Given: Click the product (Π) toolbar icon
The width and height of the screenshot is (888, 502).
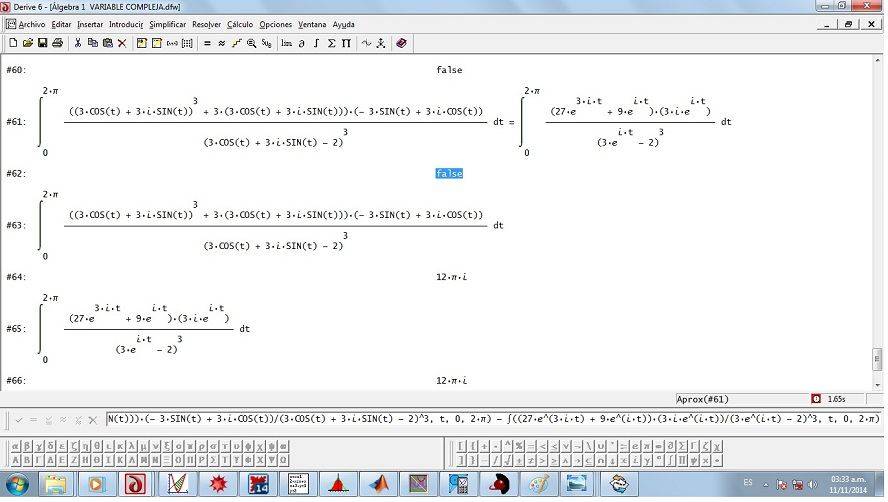Looking at the screenshot, I should [346, 43].
